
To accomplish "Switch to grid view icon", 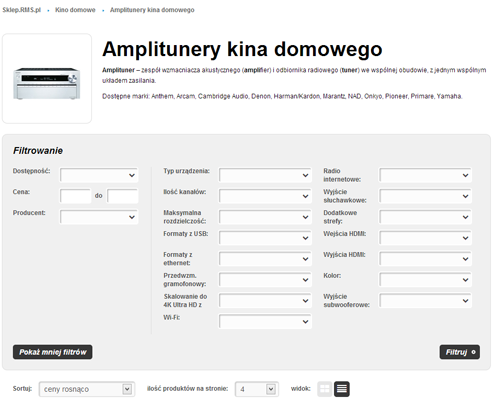I will (324, 389).
